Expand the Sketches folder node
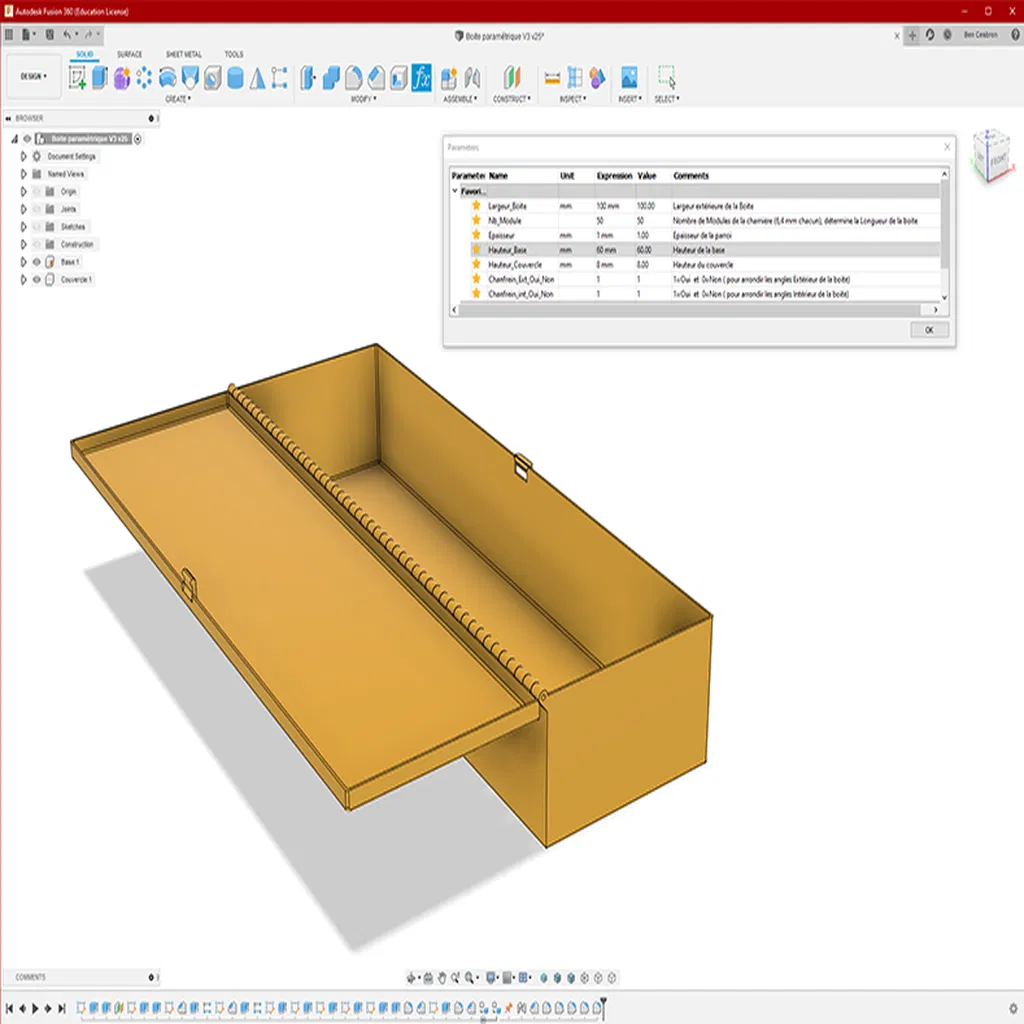The width and height of the screenshot is (1024, 1024). click(x=23, y=227)
